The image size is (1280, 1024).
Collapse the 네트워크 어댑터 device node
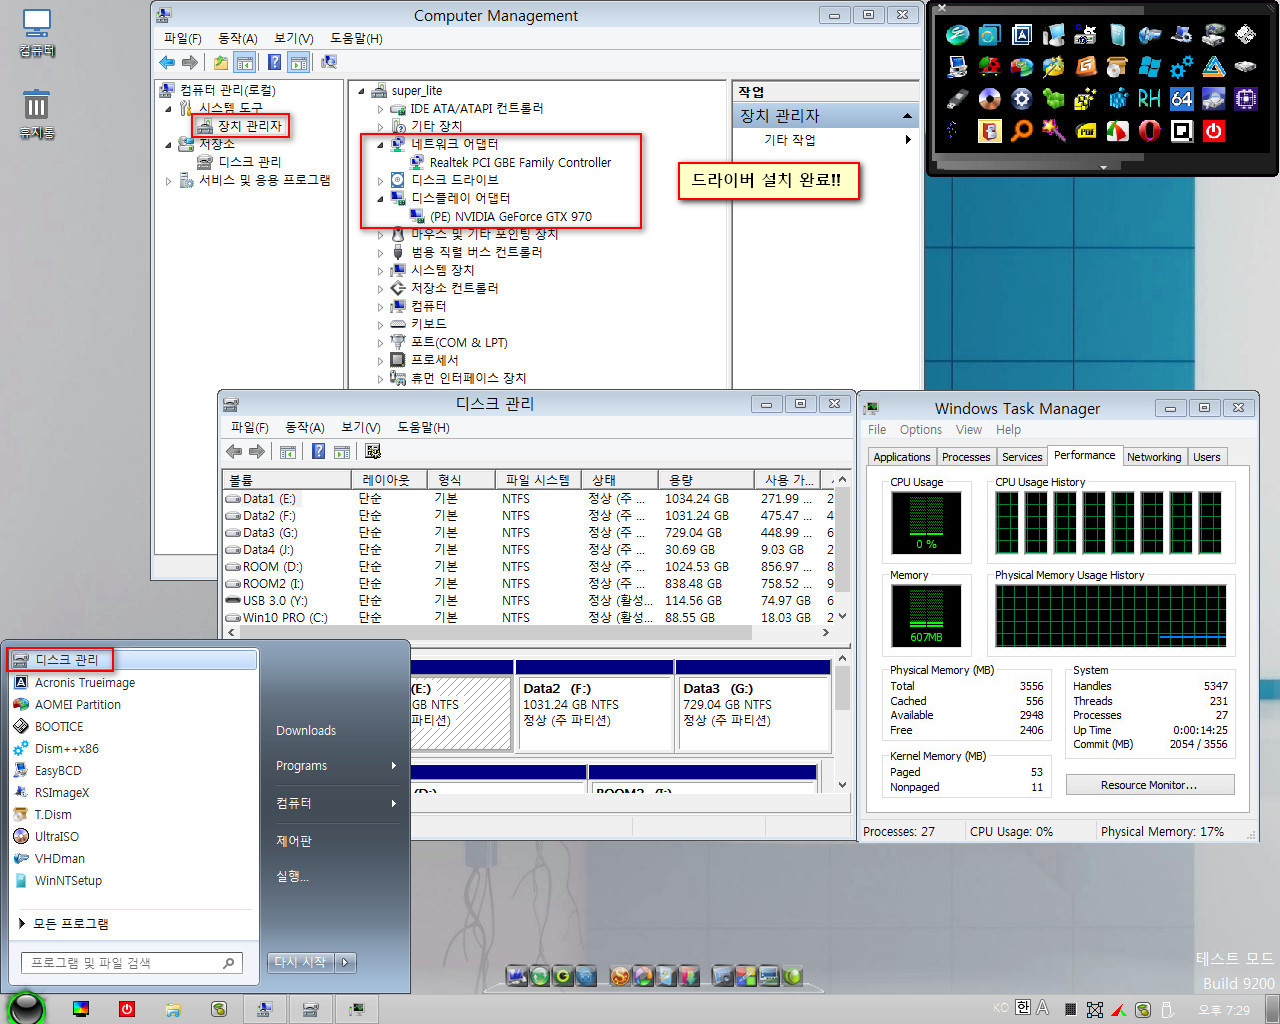[x=380, y=145]
